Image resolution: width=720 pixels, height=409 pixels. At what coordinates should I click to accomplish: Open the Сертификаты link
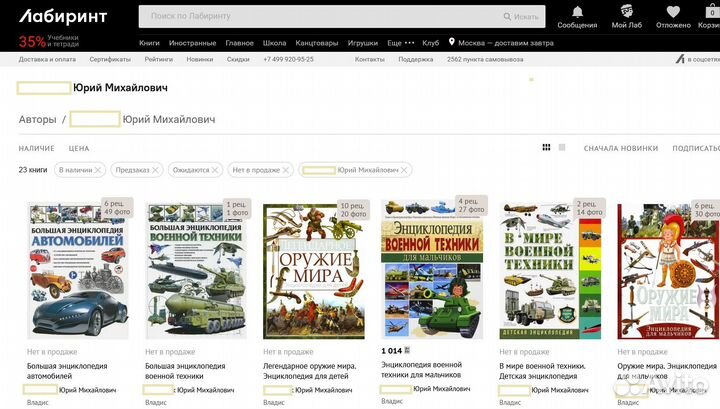(110, 59)
